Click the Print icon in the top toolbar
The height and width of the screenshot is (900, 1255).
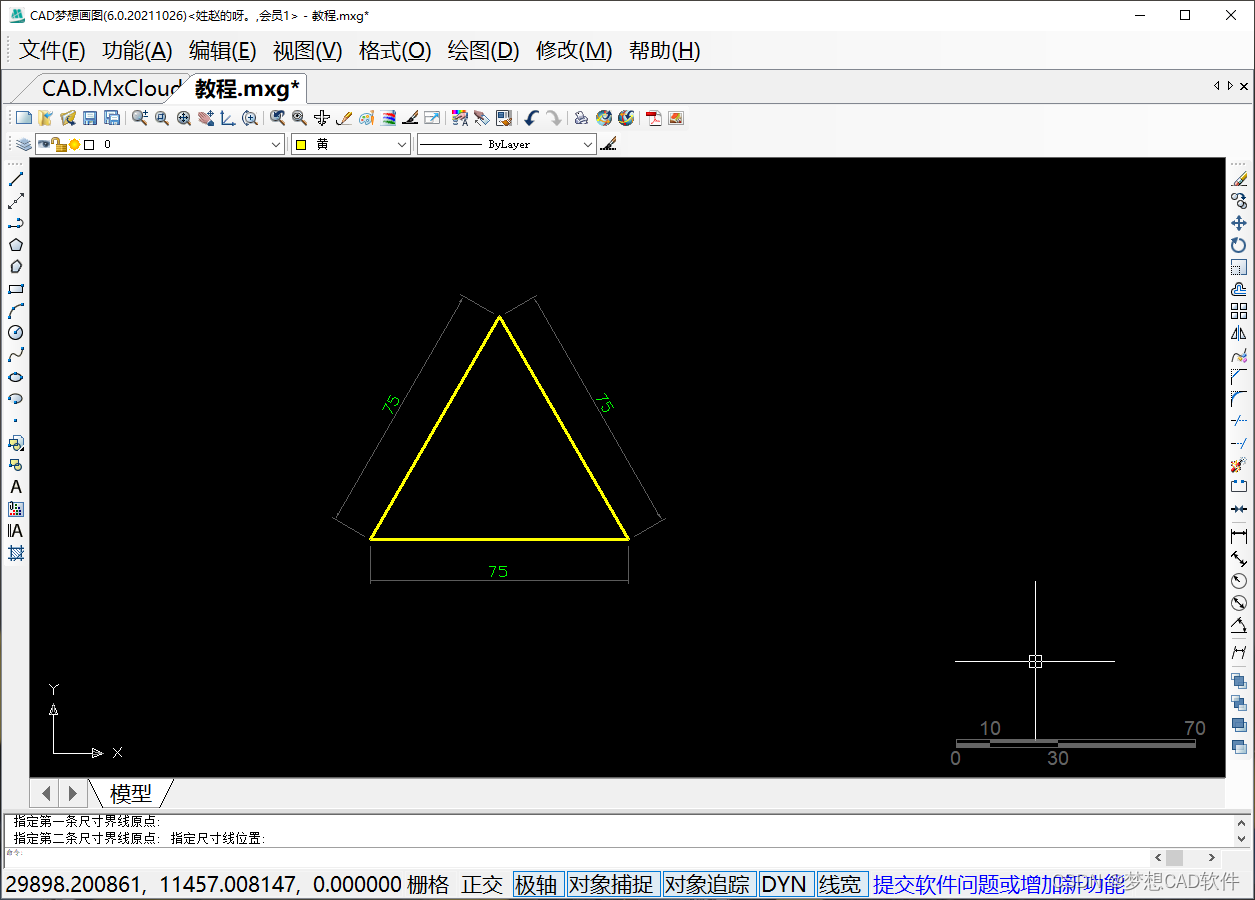pyautogui.click(x=581, y=118)
